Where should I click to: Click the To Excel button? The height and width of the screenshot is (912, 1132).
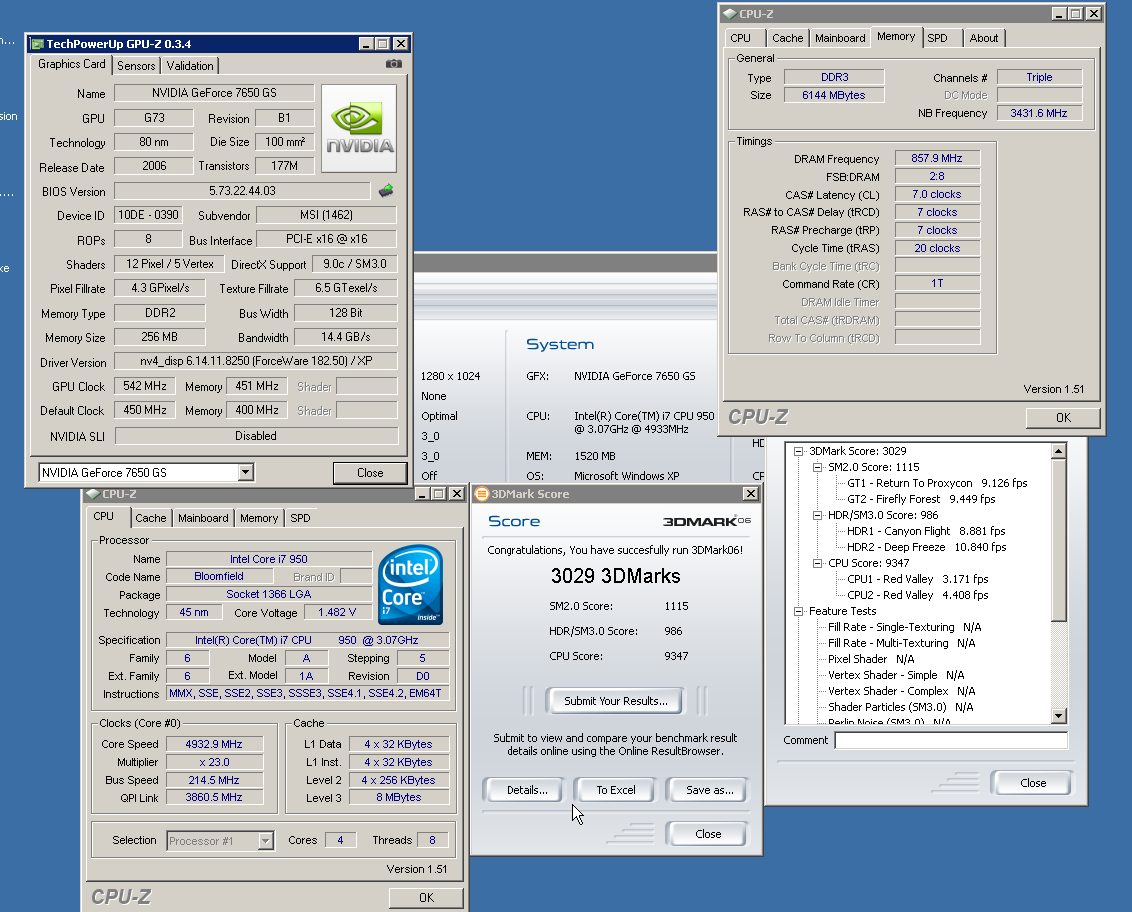click(616, 790)
